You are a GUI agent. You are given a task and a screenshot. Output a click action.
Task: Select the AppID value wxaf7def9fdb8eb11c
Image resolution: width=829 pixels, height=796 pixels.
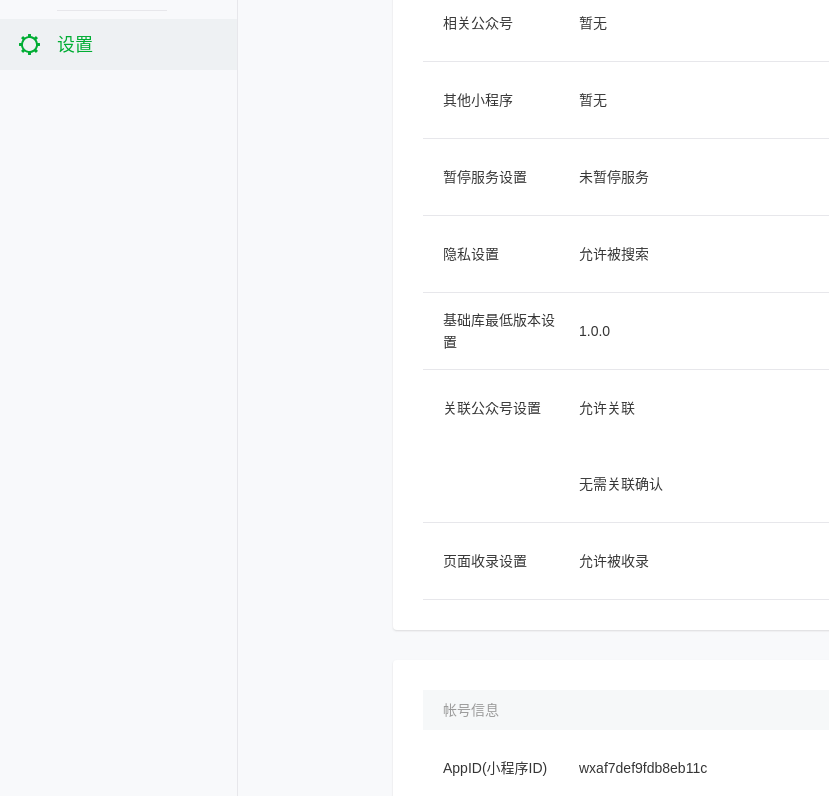[x=643, y=768]
